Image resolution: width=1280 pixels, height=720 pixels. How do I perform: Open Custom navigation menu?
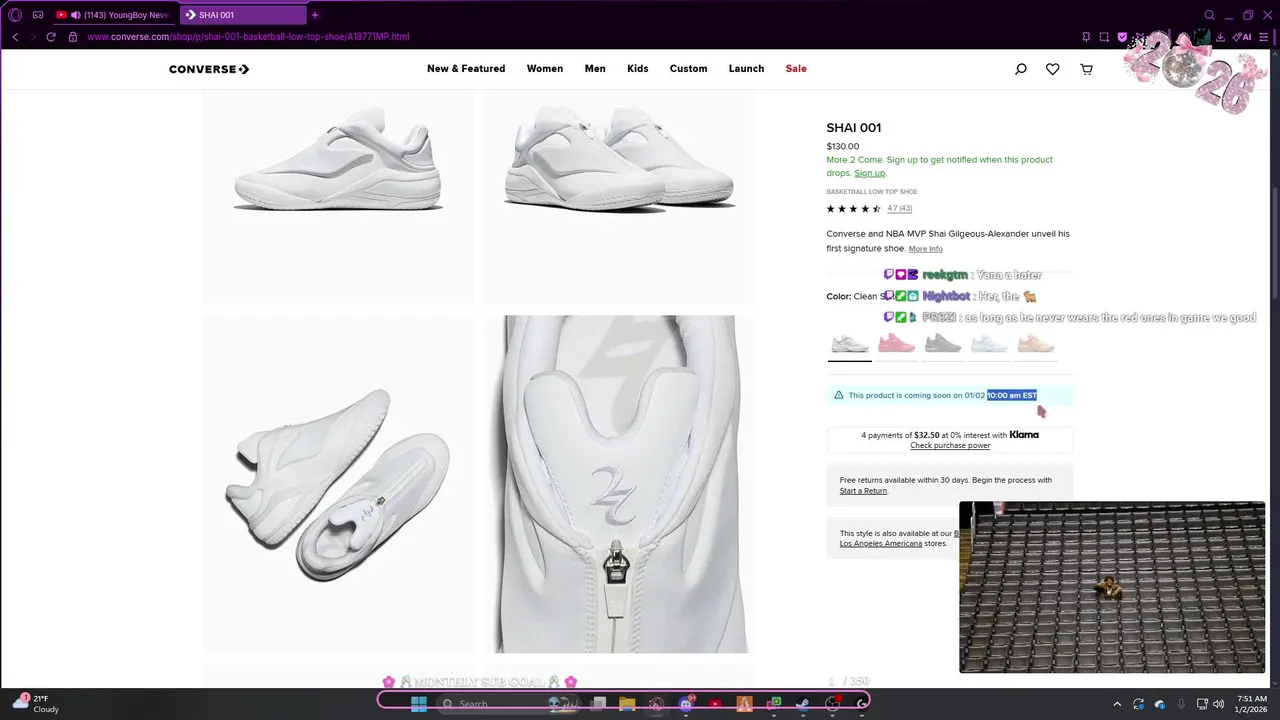click(x=688, y=69)
